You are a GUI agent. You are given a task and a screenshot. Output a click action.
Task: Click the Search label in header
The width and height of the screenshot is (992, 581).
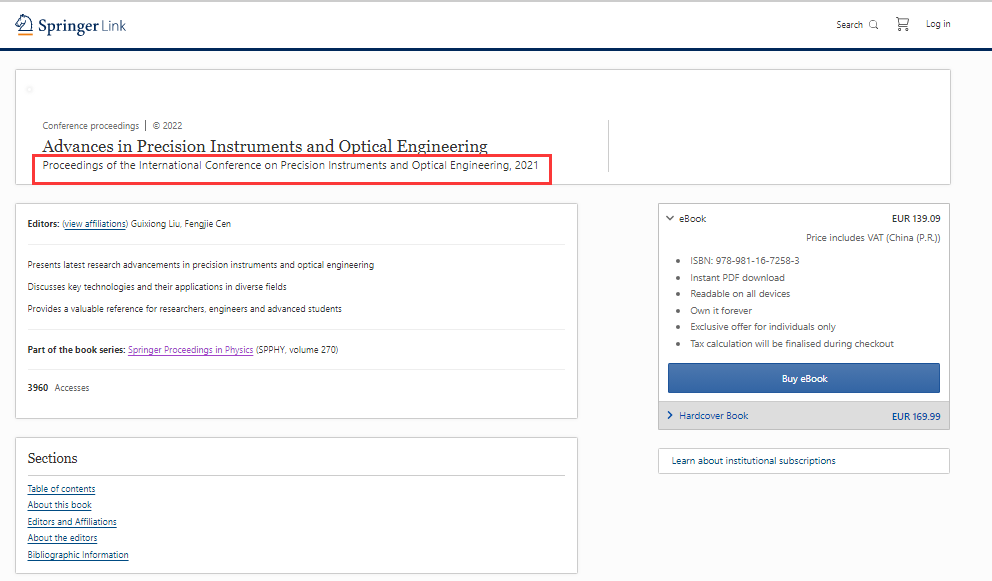tap(850, 25)
